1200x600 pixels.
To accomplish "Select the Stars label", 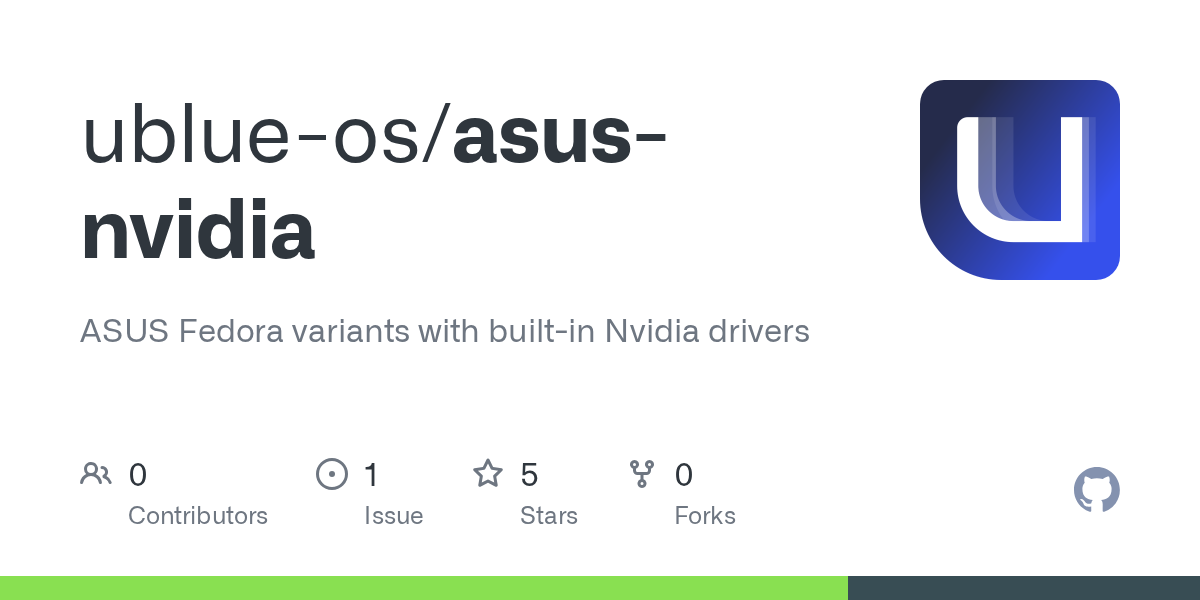I will coord(549,516).
